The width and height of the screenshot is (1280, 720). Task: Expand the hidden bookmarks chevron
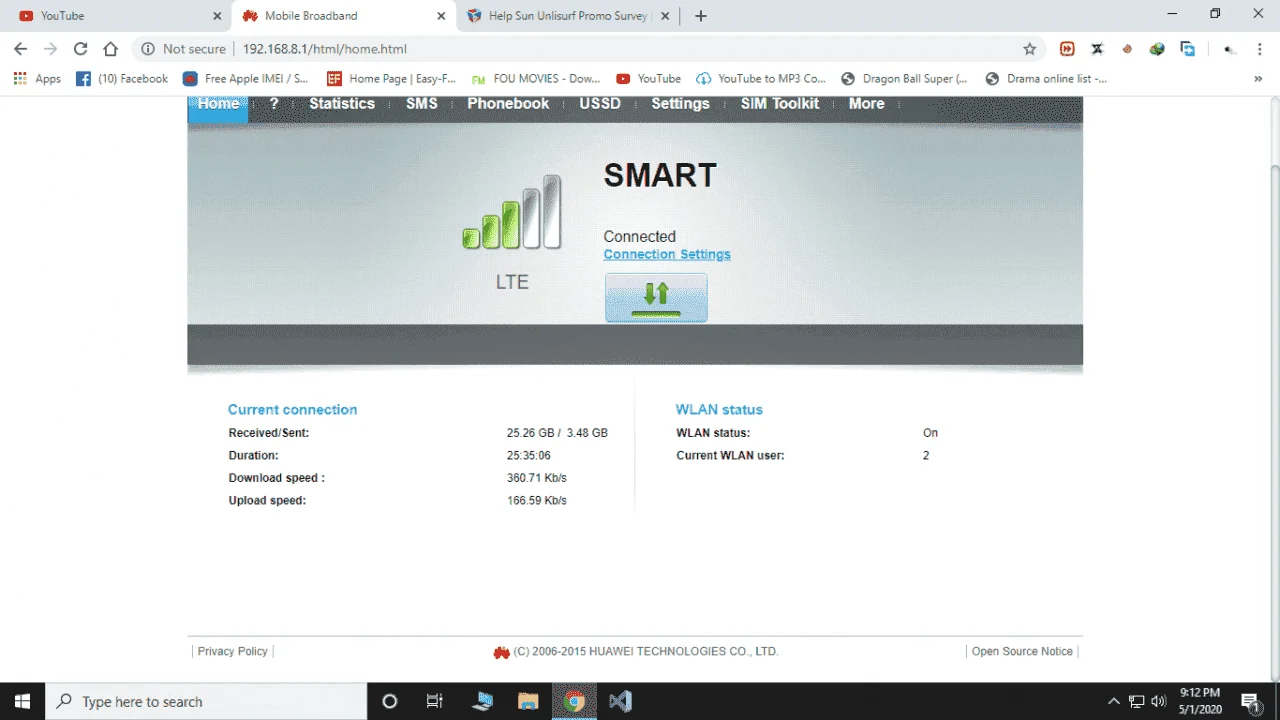pyautogui.click(x=1258, y=79)
